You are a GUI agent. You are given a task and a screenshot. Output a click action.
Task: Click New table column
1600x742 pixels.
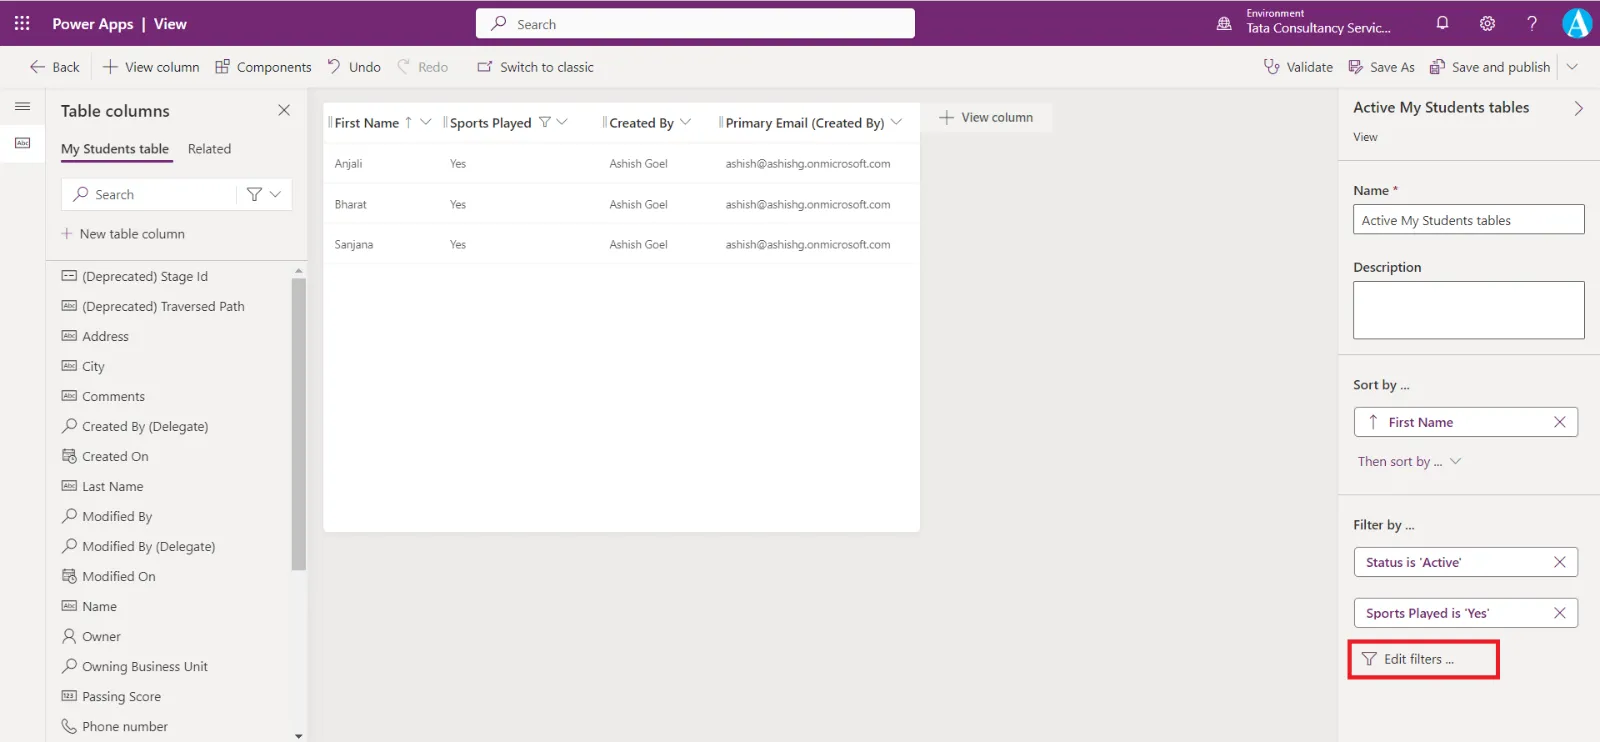pos(123,234)
